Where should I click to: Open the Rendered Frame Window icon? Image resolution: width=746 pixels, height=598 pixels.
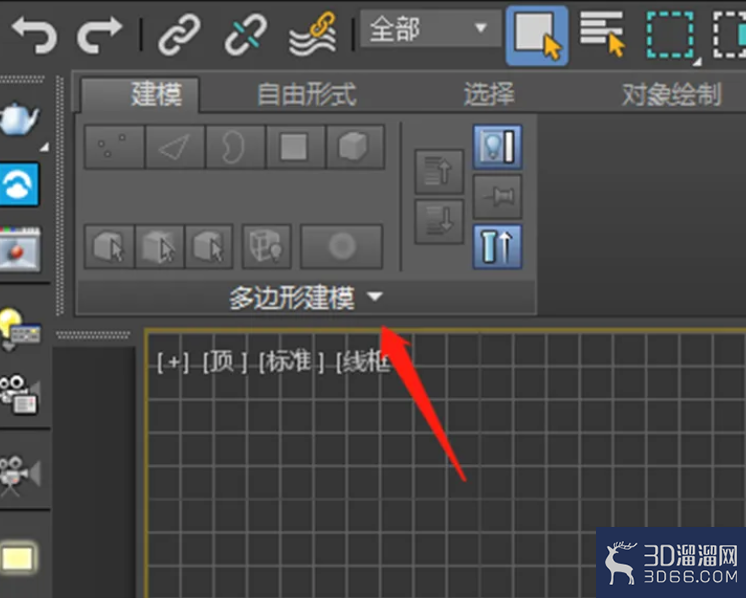(20, 249)
